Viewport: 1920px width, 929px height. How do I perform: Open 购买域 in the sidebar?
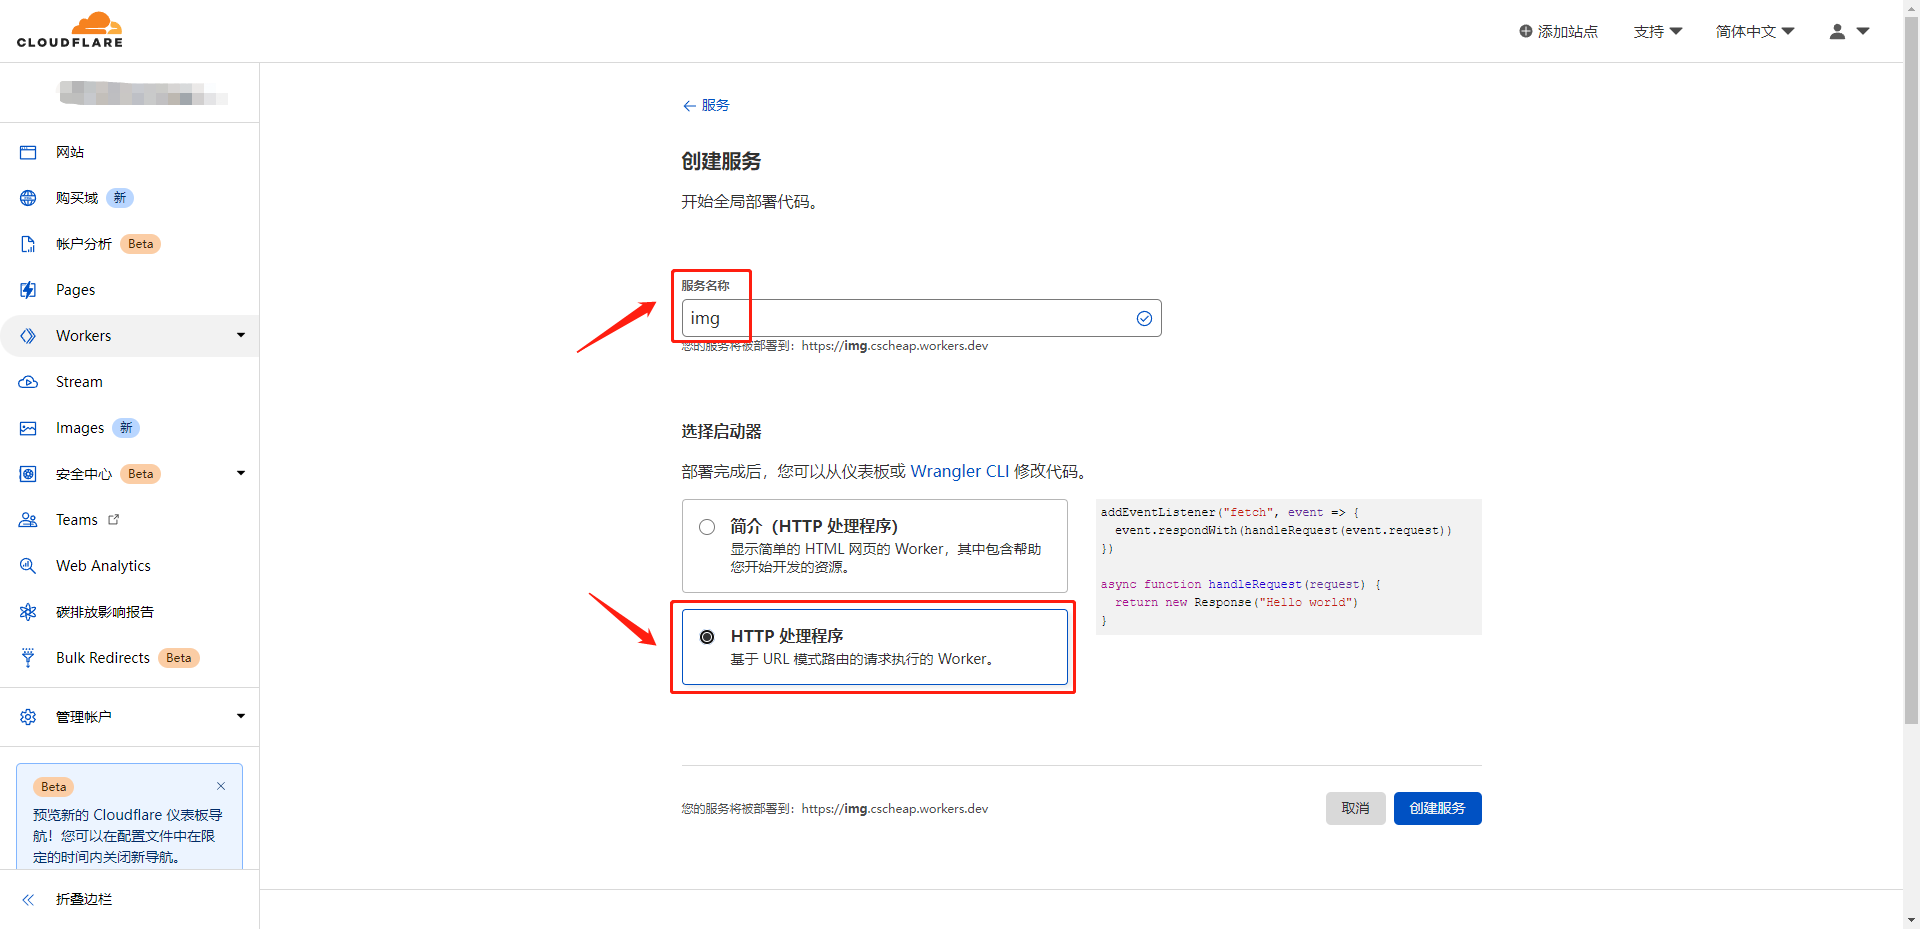point(77,198)
